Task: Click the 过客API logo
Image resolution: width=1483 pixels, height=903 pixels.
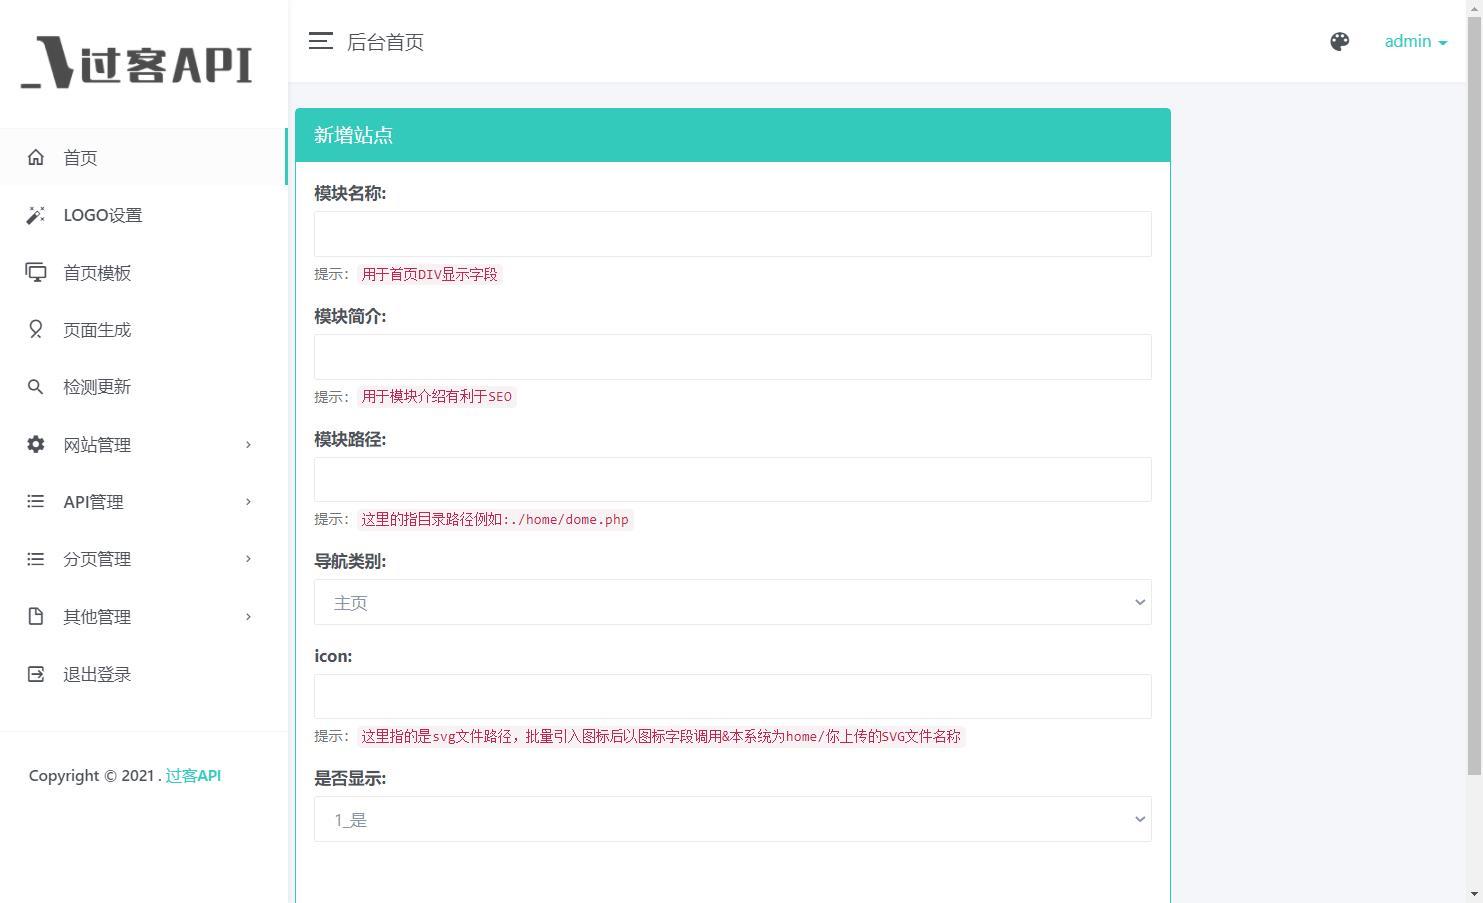Action: point(138,63)
